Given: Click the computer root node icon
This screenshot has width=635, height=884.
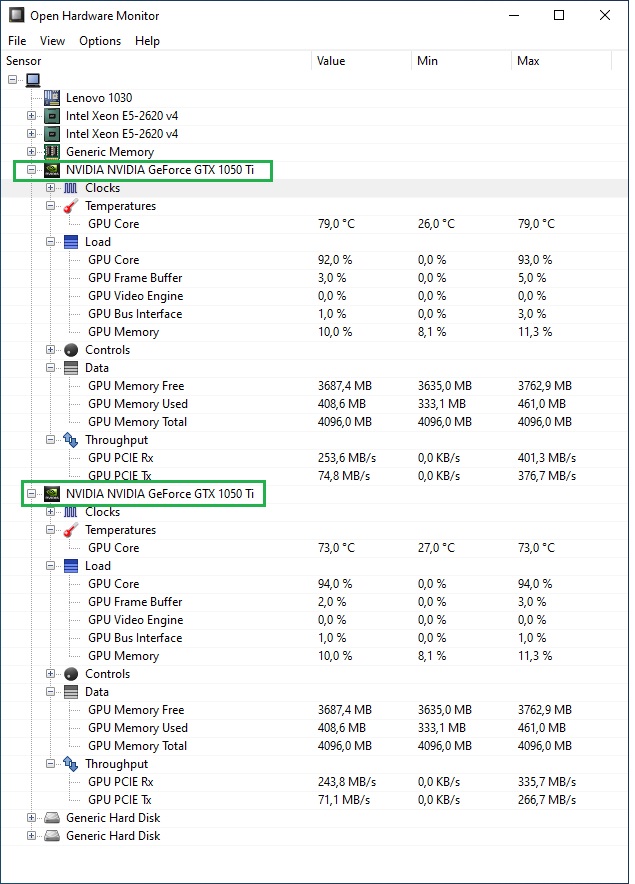Looking at the screenshot, I should point(33,79).
